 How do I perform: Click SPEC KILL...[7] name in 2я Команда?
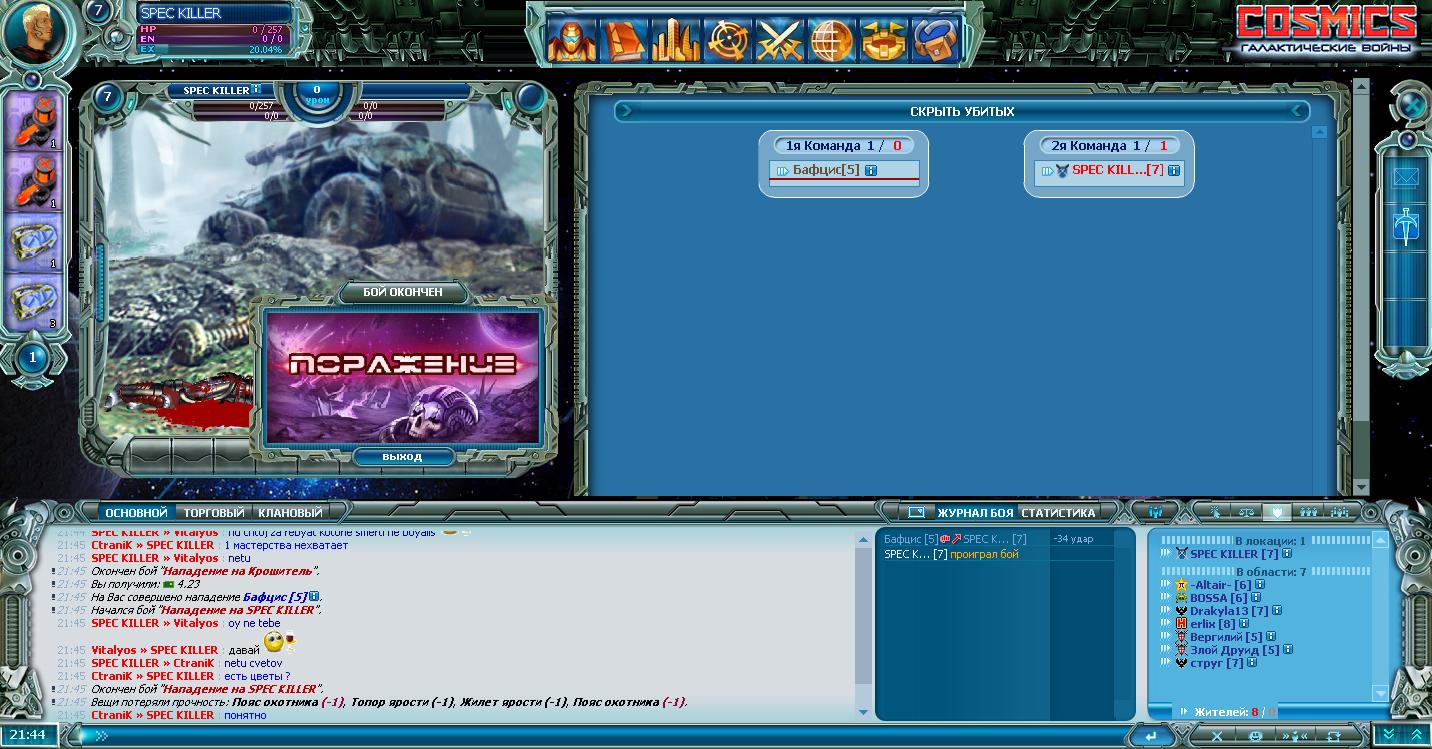[1117, 171]
